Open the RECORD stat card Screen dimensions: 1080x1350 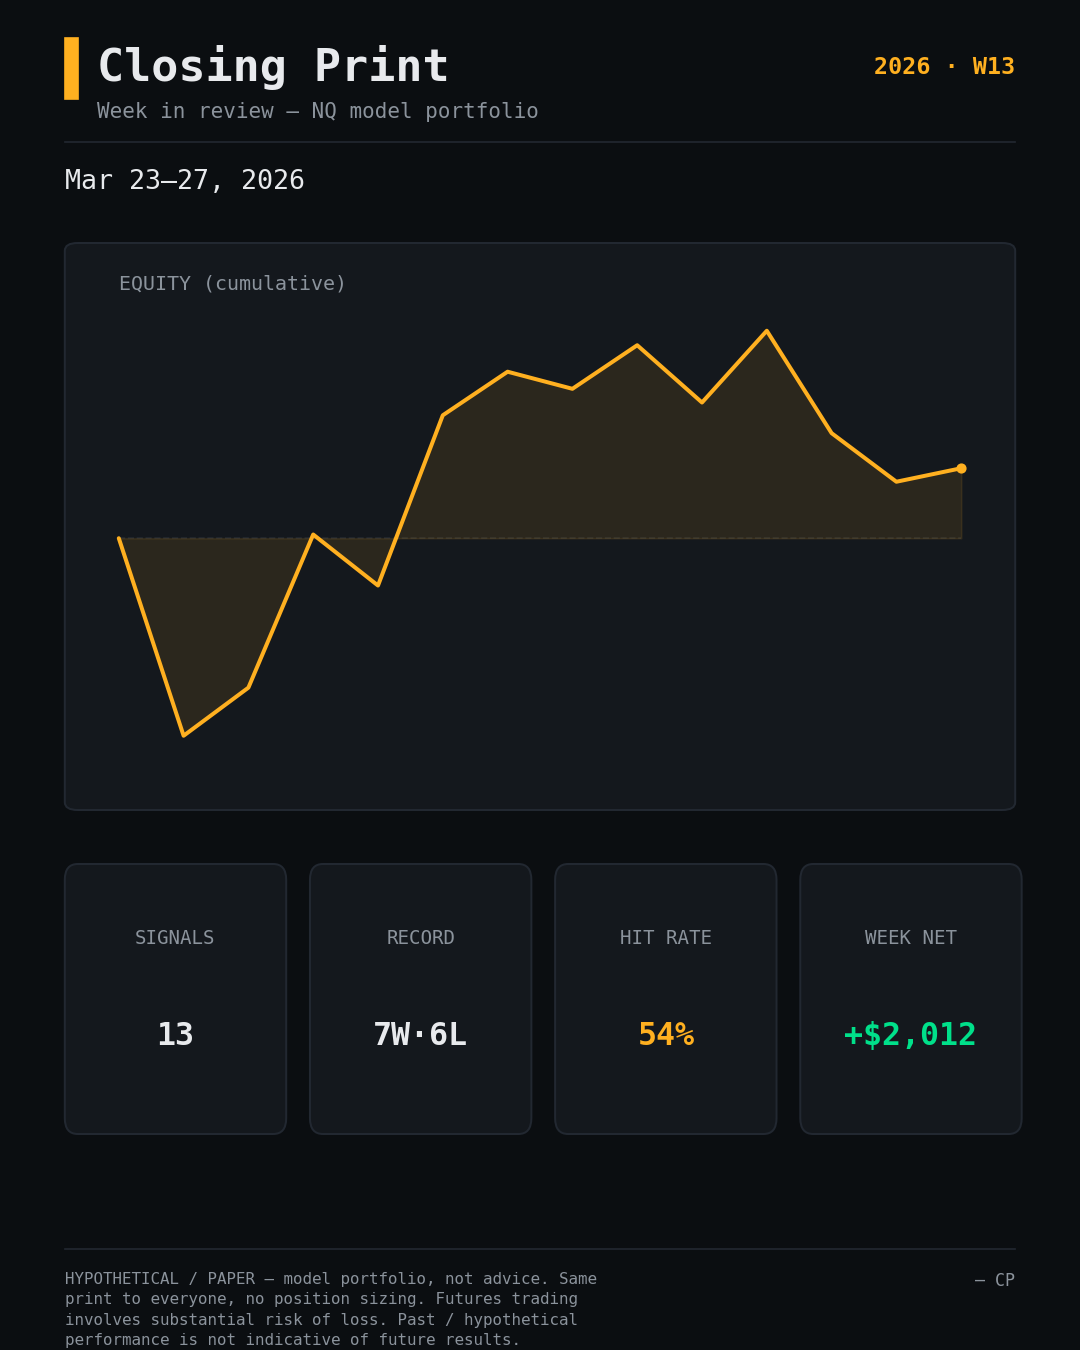(420, 999)
